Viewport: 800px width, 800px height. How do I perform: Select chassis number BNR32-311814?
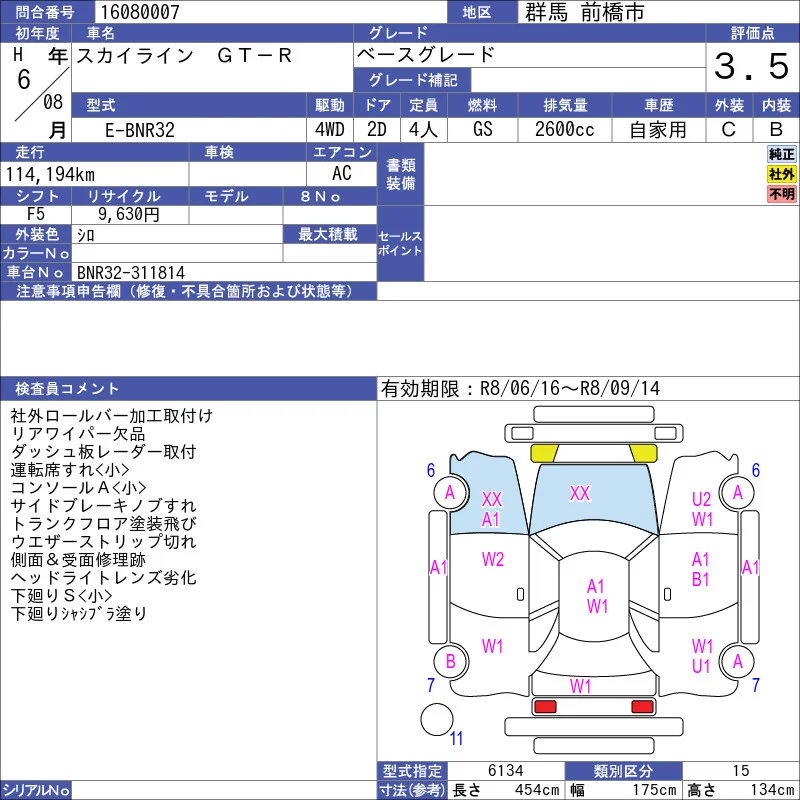tap(131, 273)
